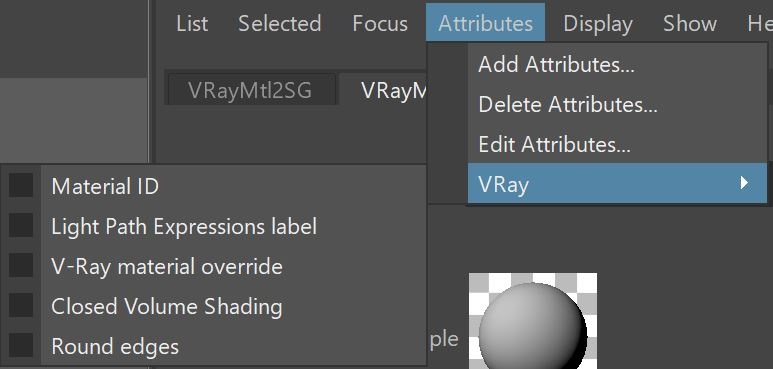773x369 pixels.
Task: Switch to the VRayMtl2SG tab
Action: (x=250, y=90)
